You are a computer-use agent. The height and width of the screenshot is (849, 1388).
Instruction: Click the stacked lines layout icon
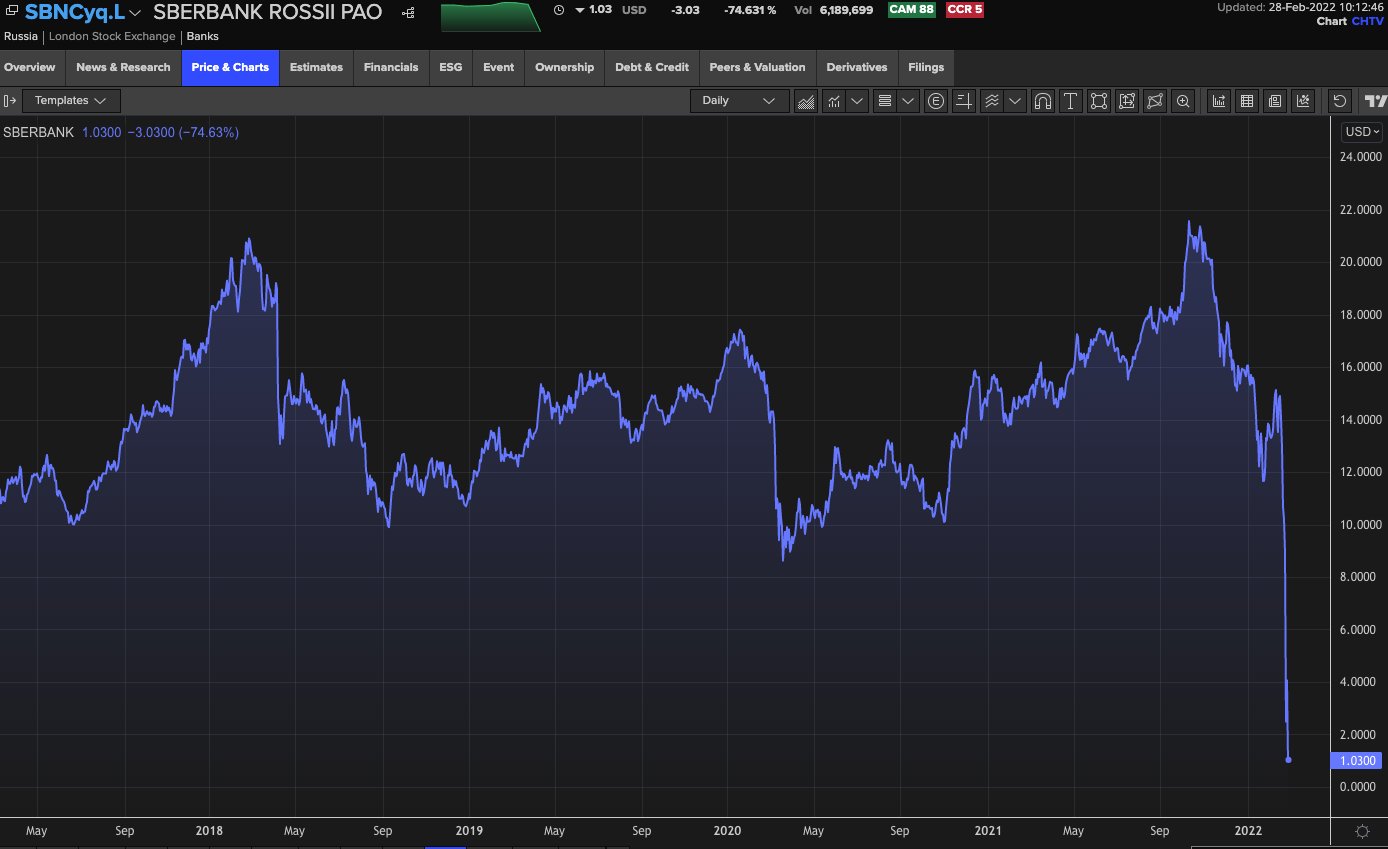[884, 101]
